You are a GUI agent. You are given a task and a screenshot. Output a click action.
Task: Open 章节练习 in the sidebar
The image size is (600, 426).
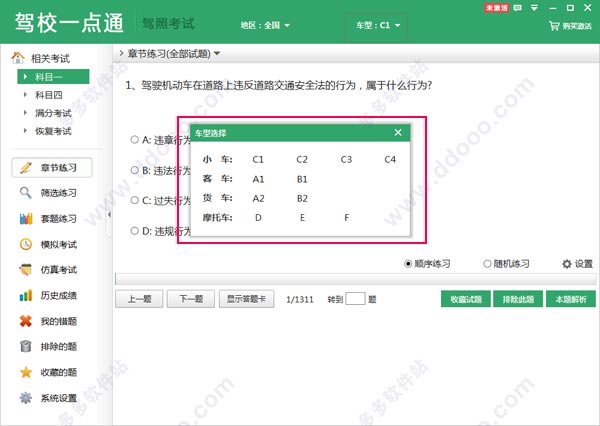coord(52,168)
